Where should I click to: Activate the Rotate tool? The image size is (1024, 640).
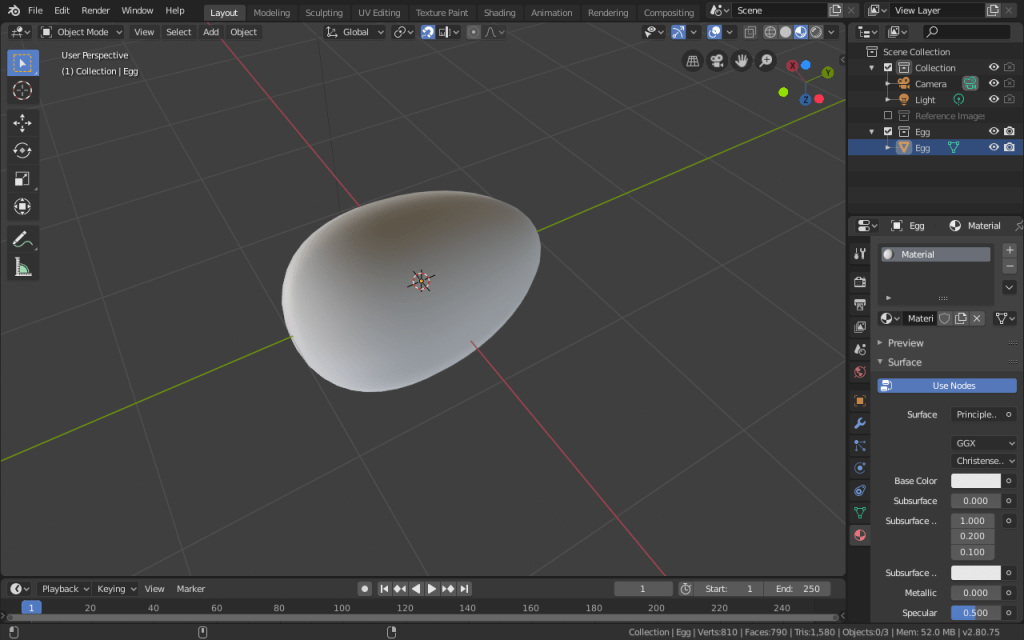coord(21,150)
